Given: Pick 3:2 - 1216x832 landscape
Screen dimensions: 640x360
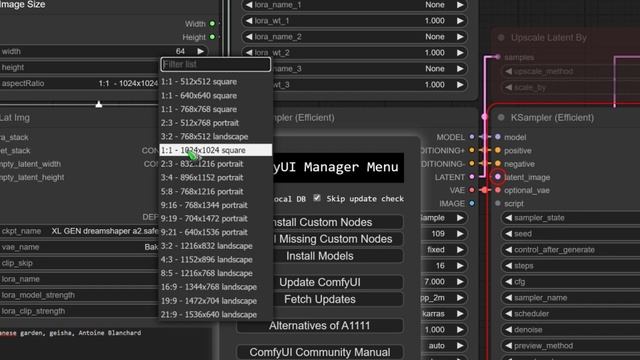Looking at the screenshot, I should click(216, 246).
